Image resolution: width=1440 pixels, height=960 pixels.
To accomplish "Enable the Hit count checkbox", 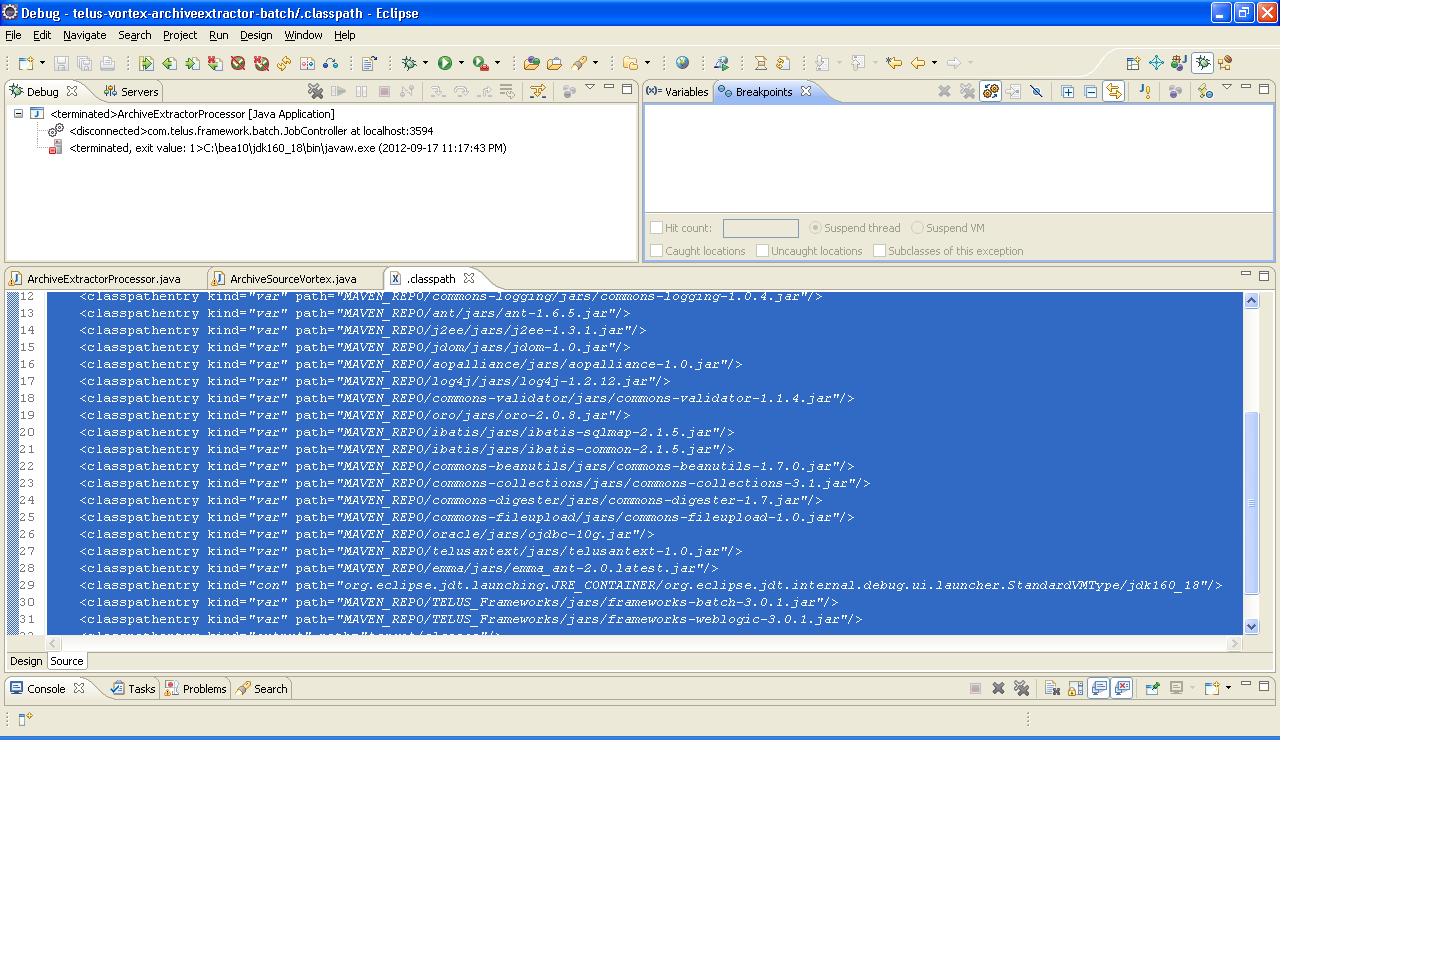I will click(657, 228).
